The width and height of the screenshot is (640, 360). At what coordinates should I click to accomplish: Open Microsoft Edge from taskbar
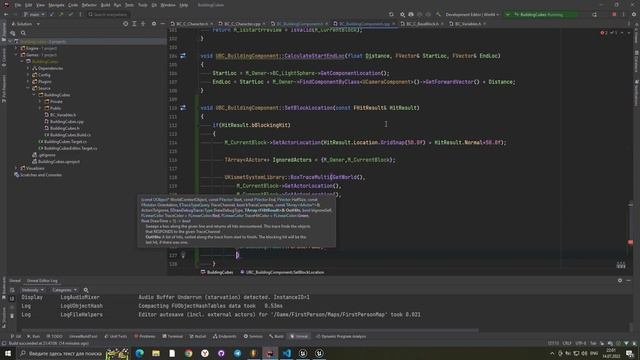click(x=140, y=353)
